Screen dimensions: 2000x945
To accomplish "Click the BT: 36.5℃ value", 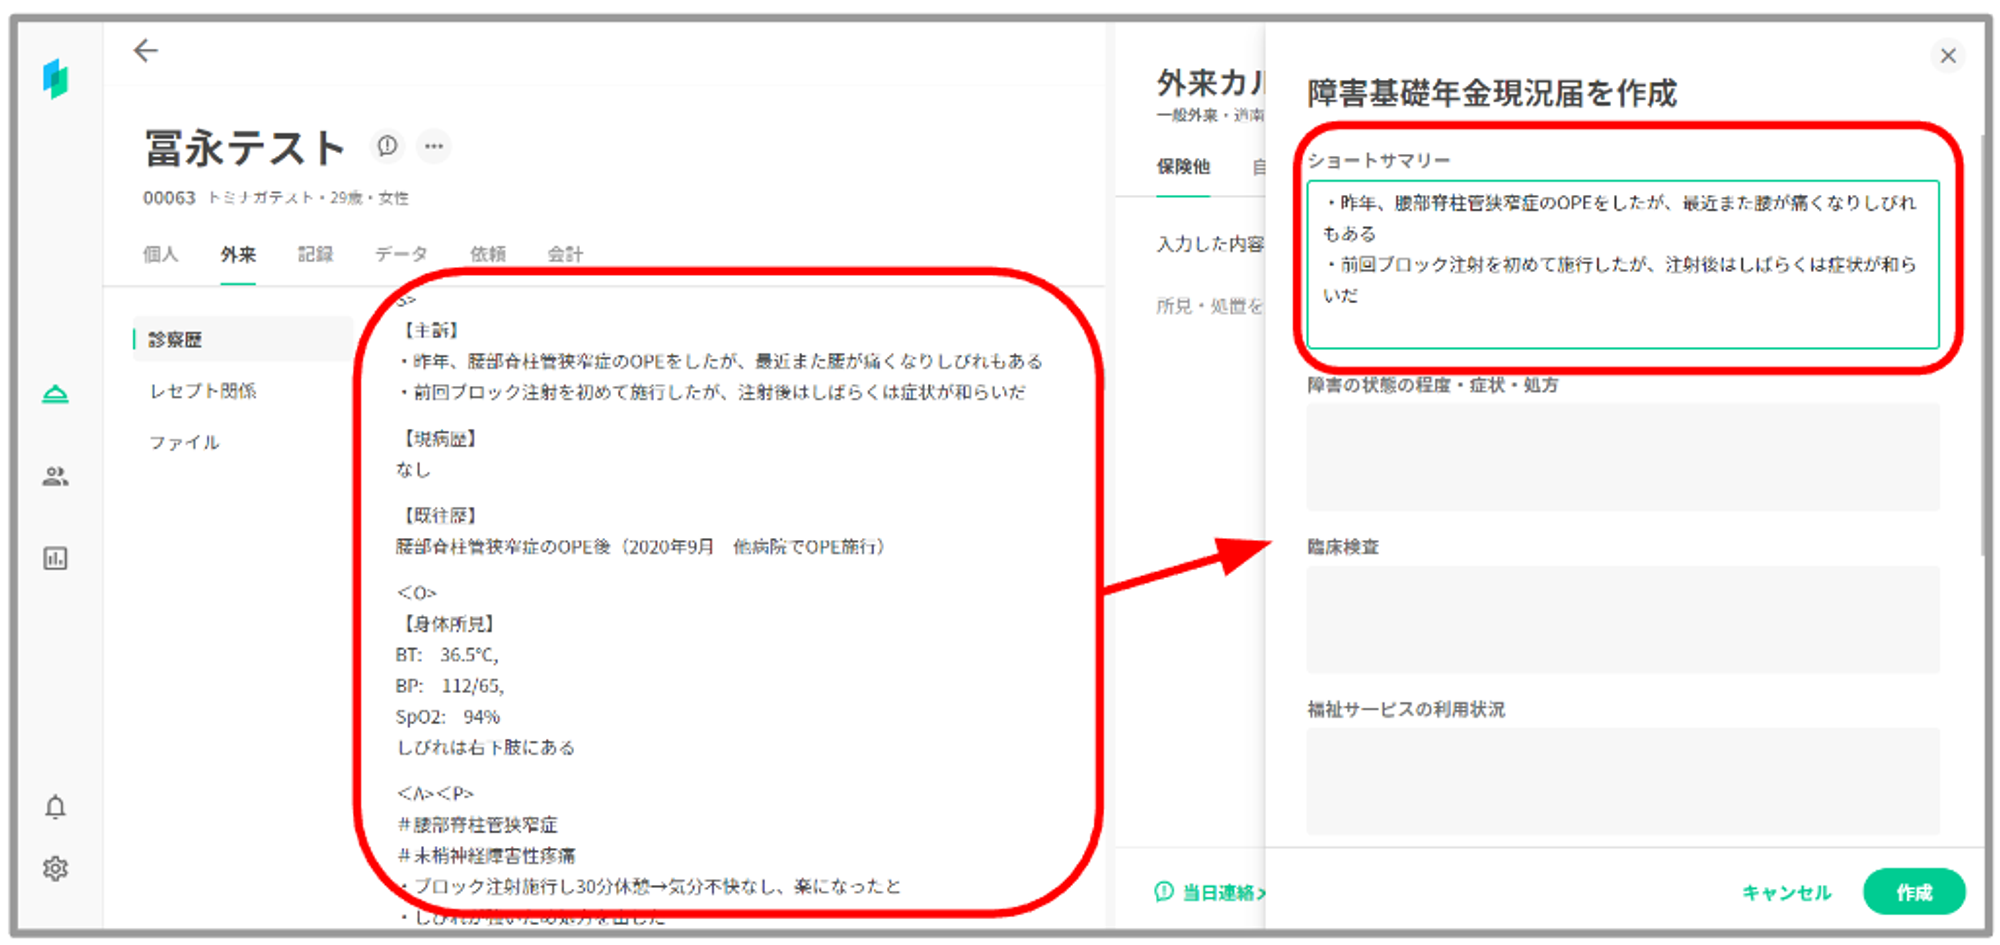I will [x=447, y=655].
